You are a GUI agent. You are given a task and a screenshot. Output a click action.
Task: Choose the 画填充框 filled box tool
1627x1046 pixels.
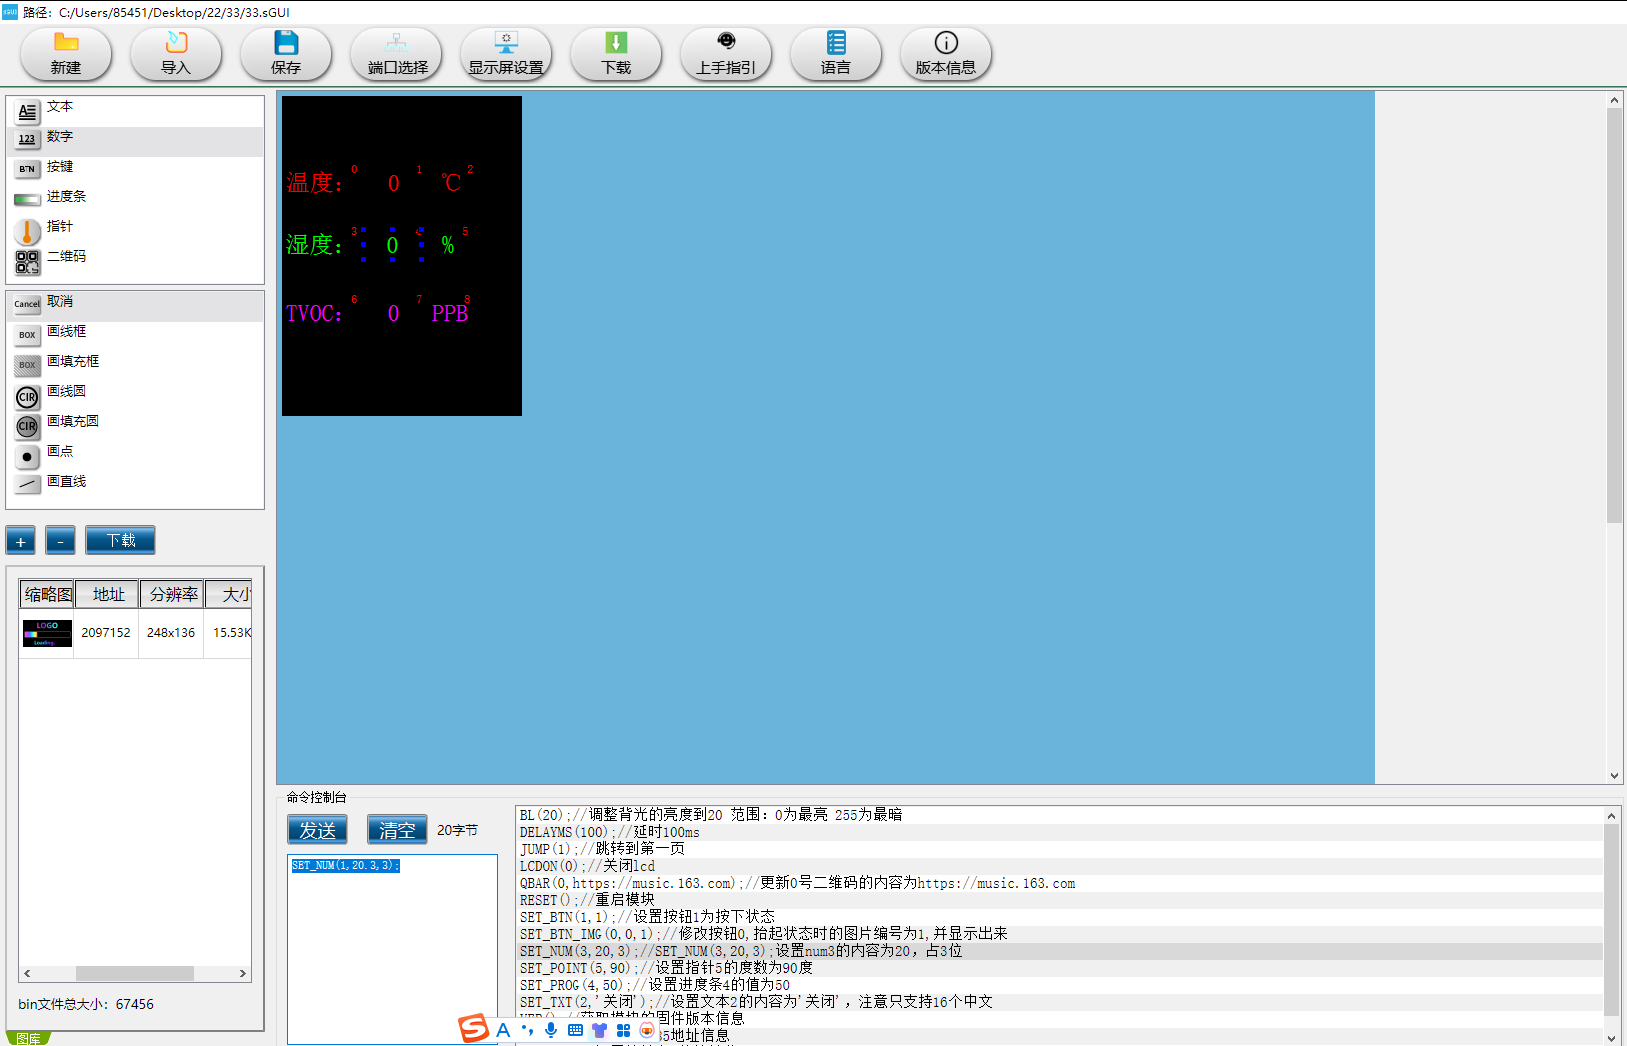136,366
